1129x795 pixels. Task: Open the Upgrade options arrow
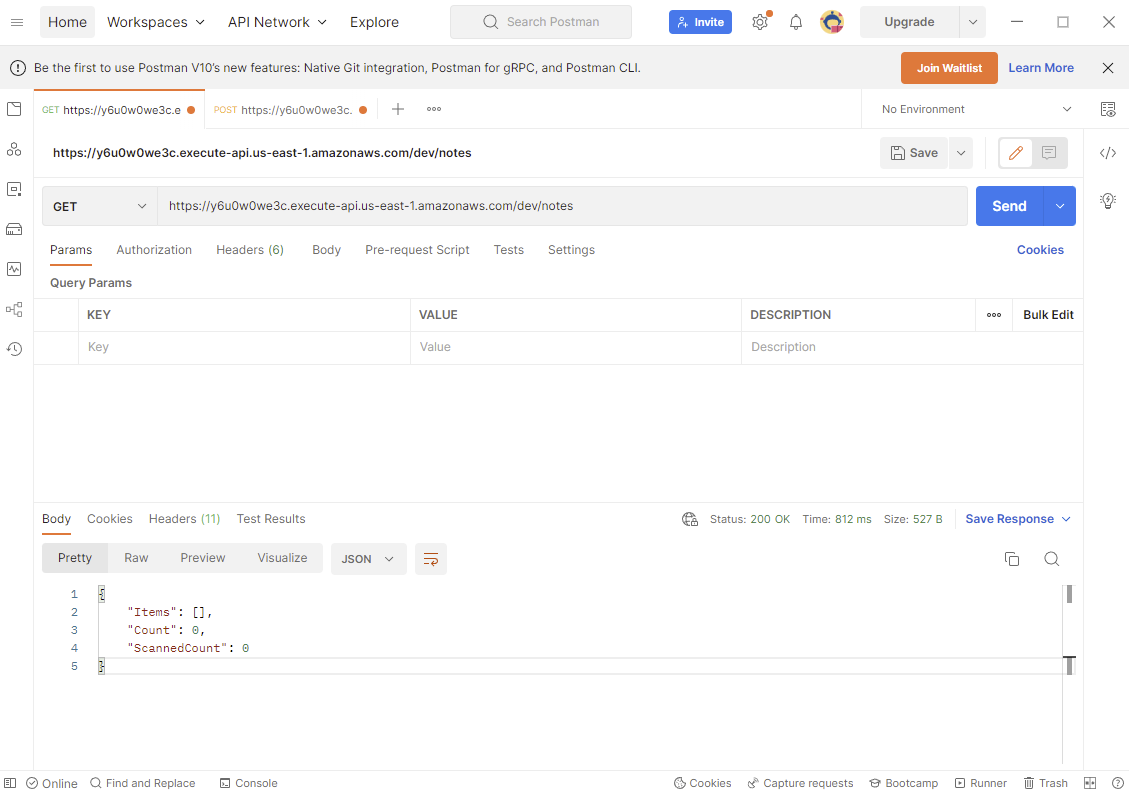click(x=973, y=22)
